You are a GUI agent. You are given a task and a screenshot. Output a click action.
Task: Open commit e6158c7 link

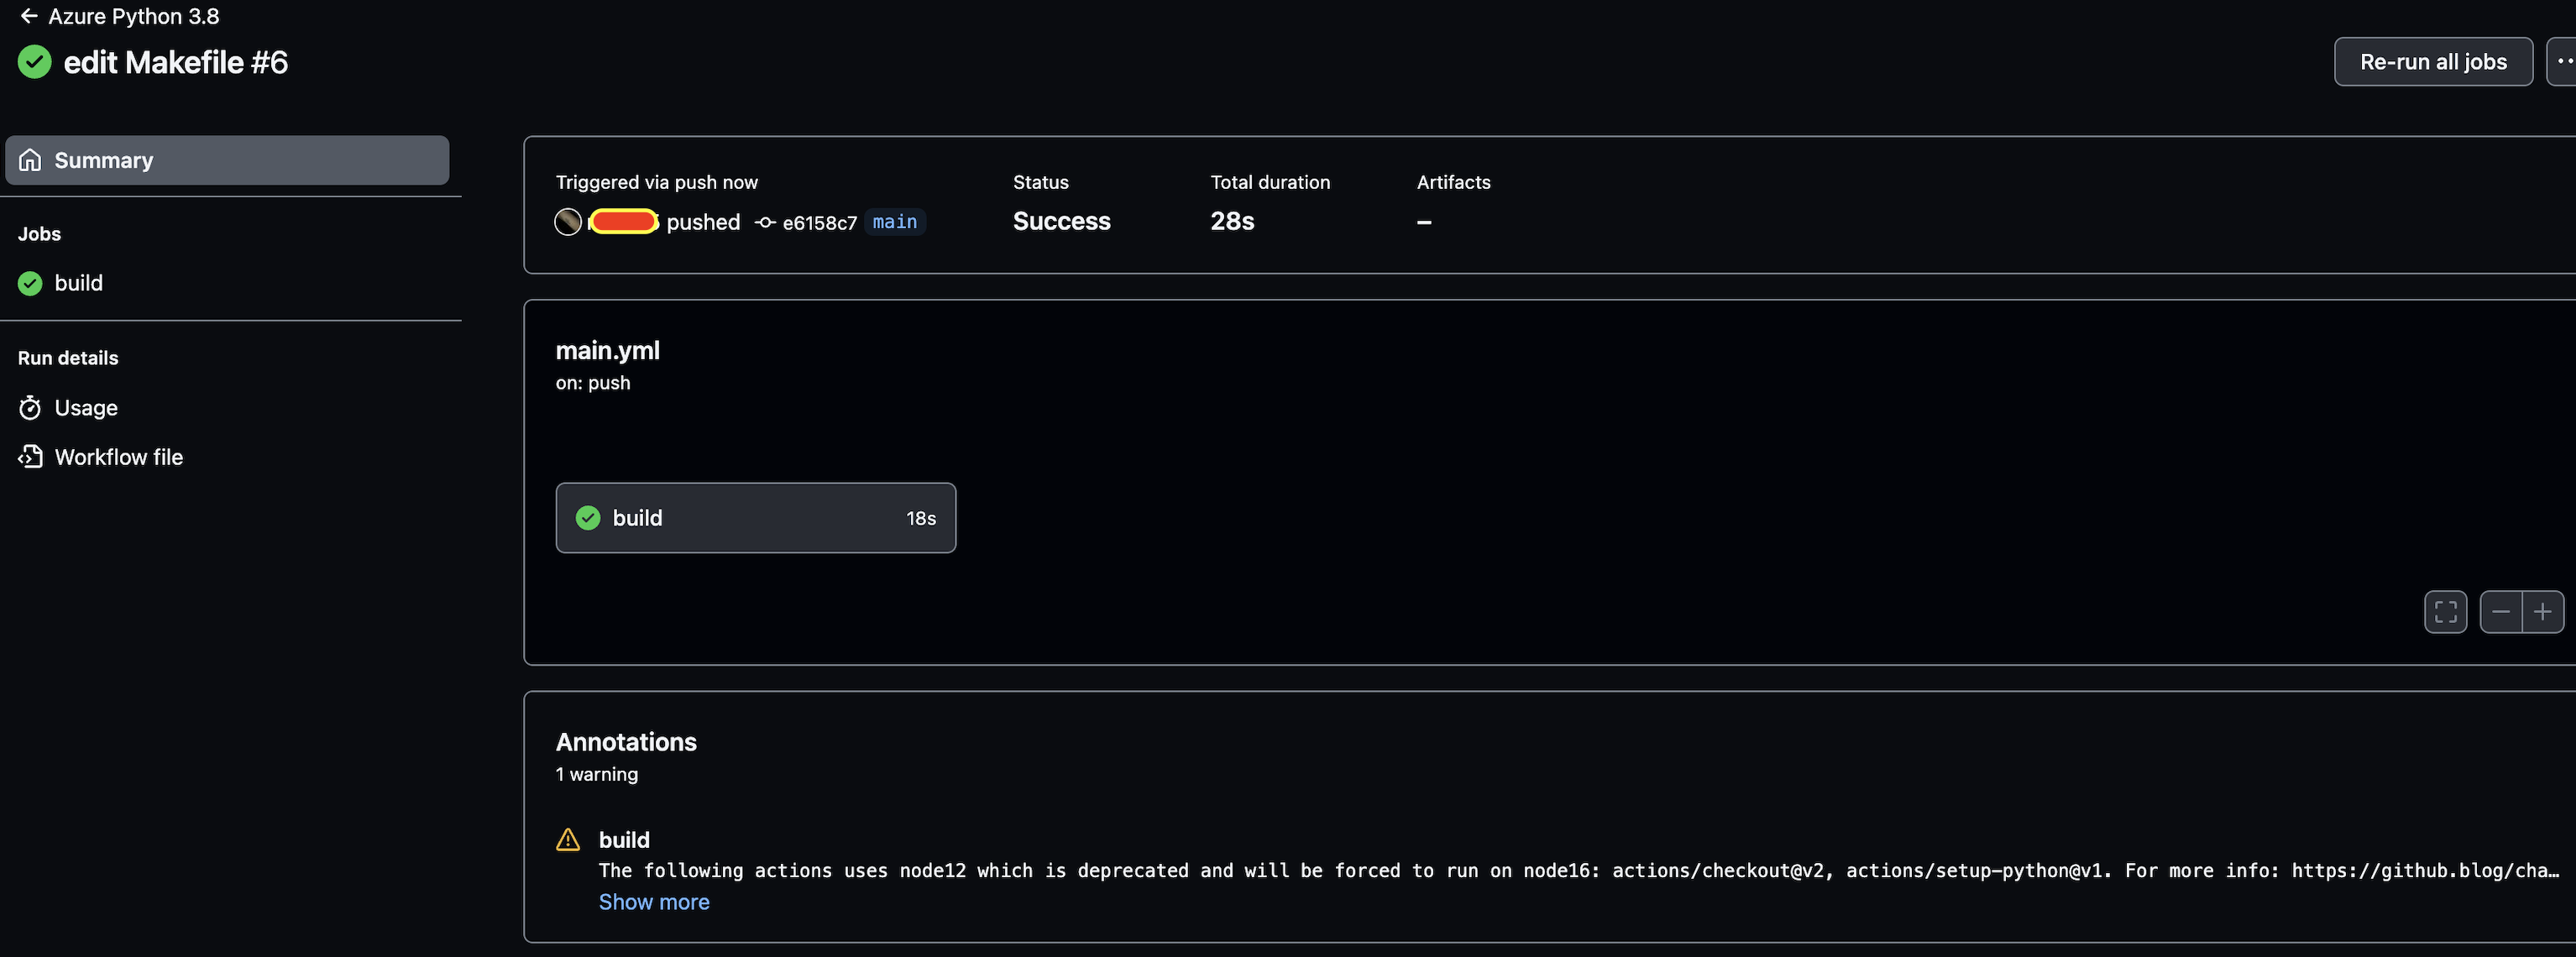click(819, 223)
